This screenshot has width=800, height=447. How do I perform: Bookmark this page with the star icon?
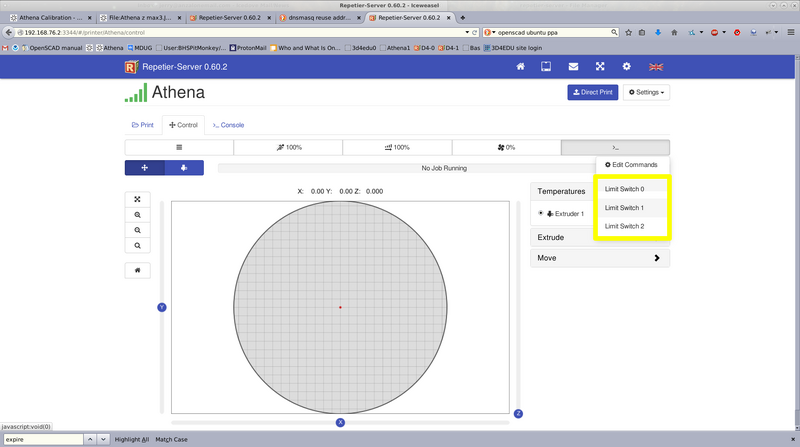pyautogui.click(x=629, y=32)
